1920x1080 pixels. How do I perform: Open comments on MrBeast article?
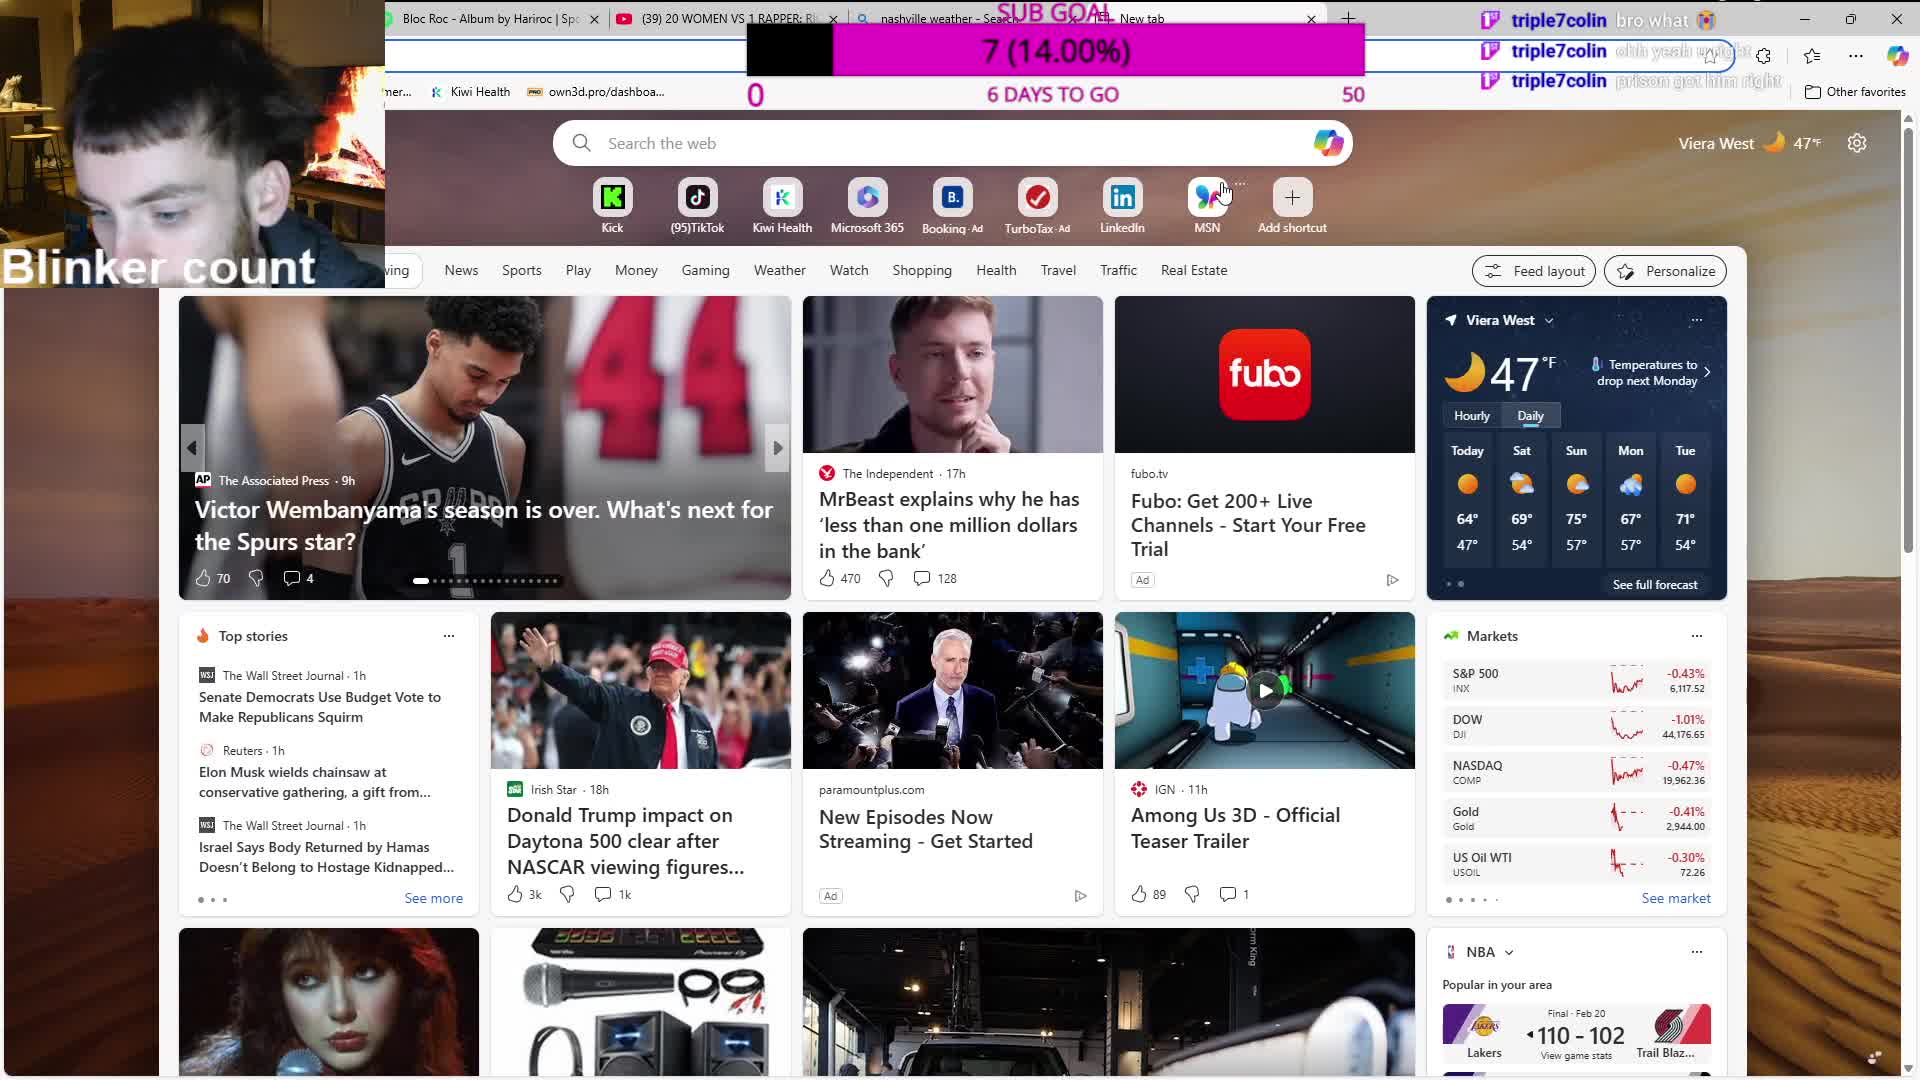[x=922, y=578]
